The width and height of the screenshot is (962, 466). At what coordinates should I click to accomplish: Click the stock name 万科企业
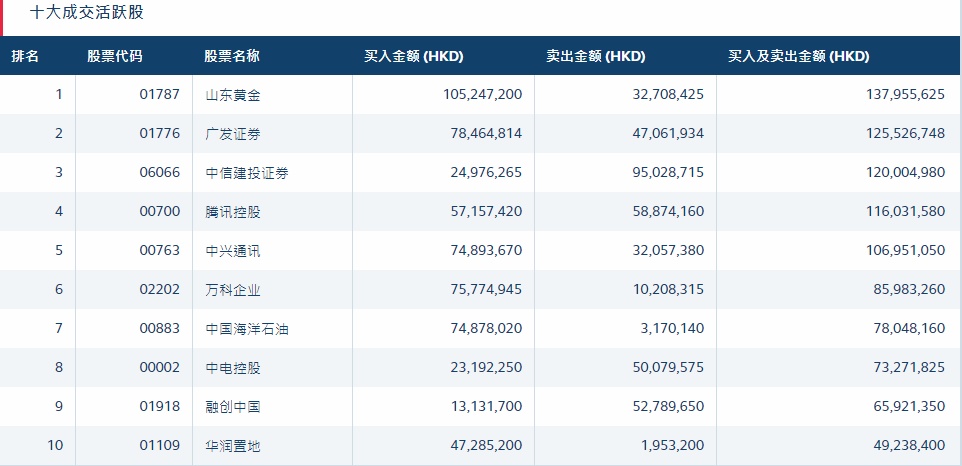233,290
